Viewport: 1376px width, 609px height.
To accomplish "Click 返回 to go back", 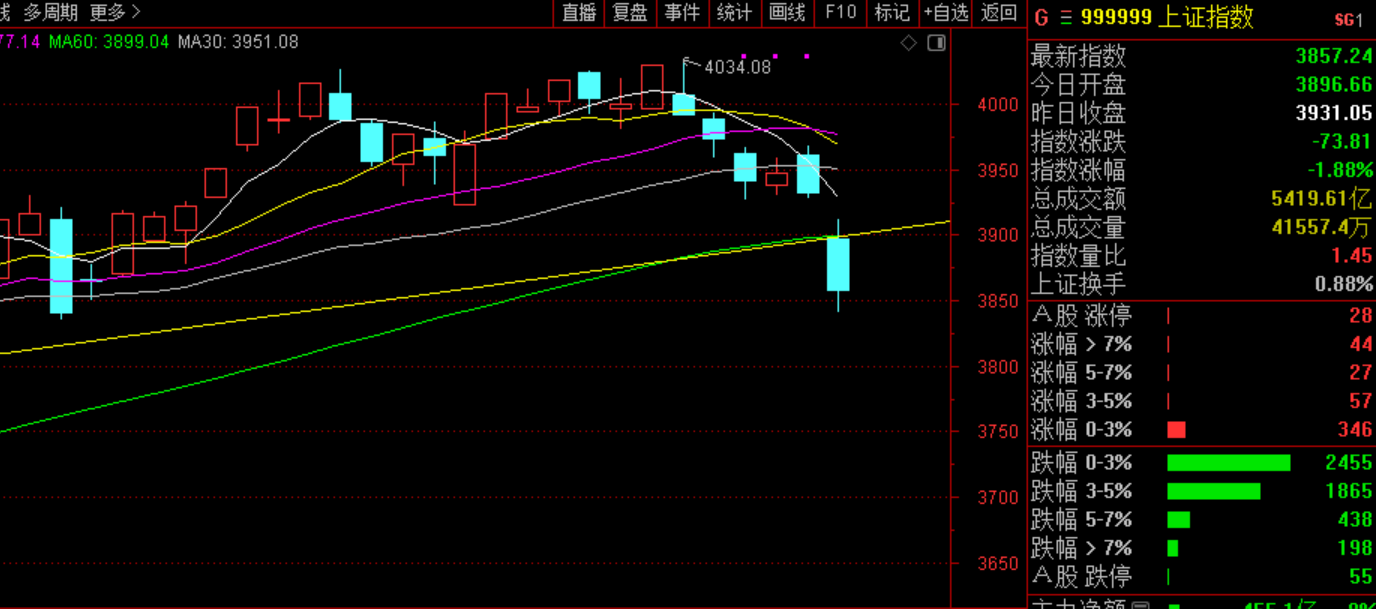I will 999,12.
